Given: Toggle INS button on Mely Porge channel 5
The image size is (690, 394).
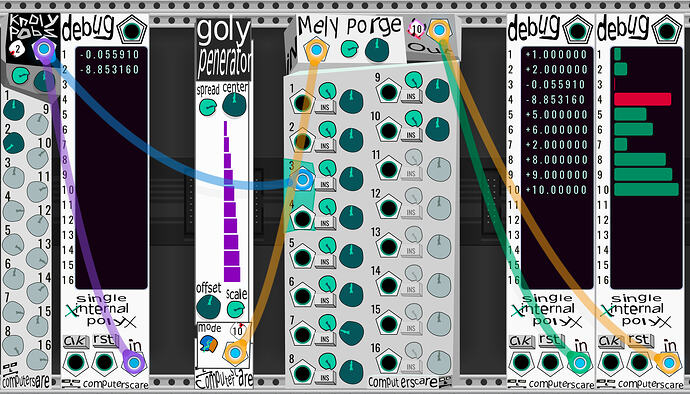Looking at the screenshot, I should pos(325,261).
